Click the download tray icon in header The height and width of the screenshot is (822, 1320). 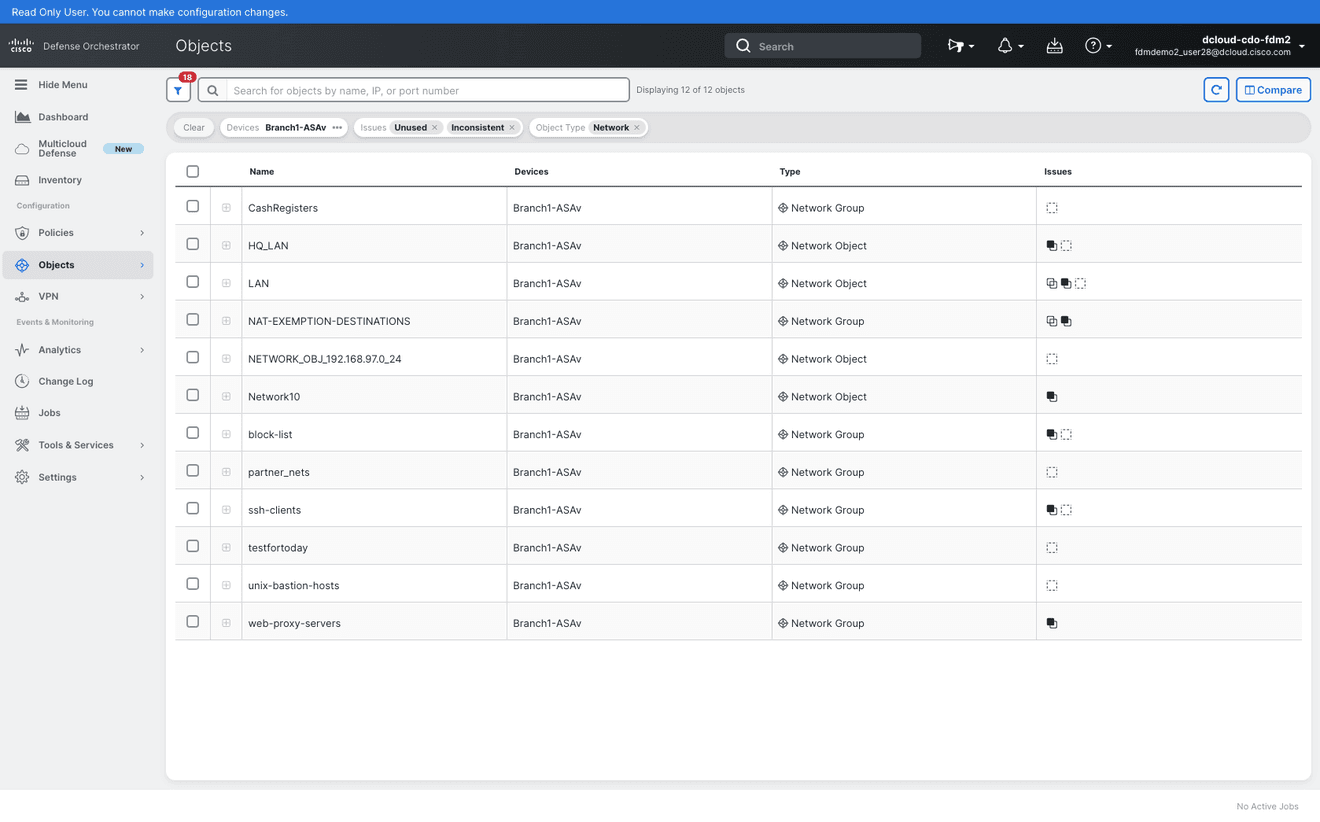pyautogui.click(x=1054, y=46)
